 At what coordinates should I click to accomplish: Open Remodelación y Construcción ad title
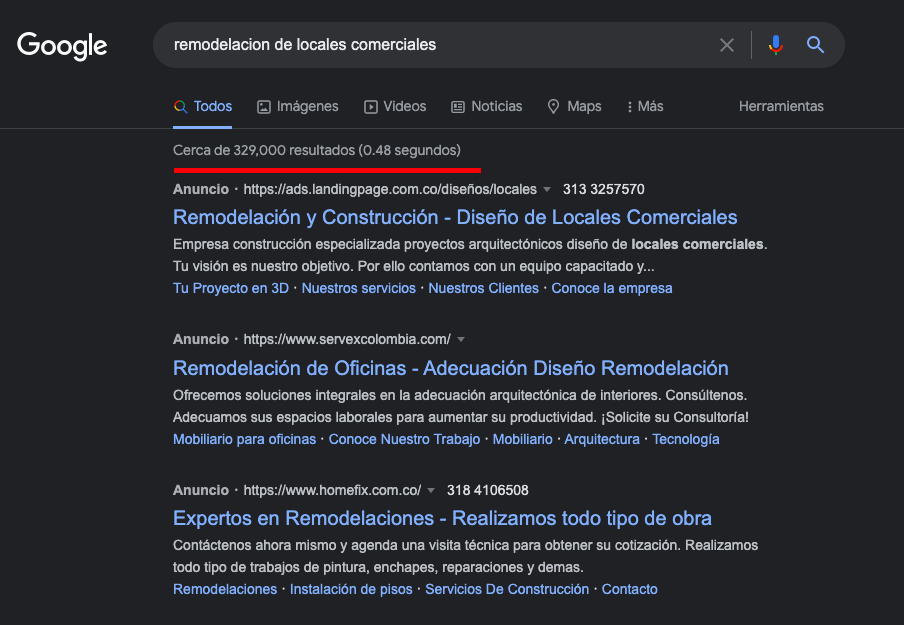pos(455,217)
